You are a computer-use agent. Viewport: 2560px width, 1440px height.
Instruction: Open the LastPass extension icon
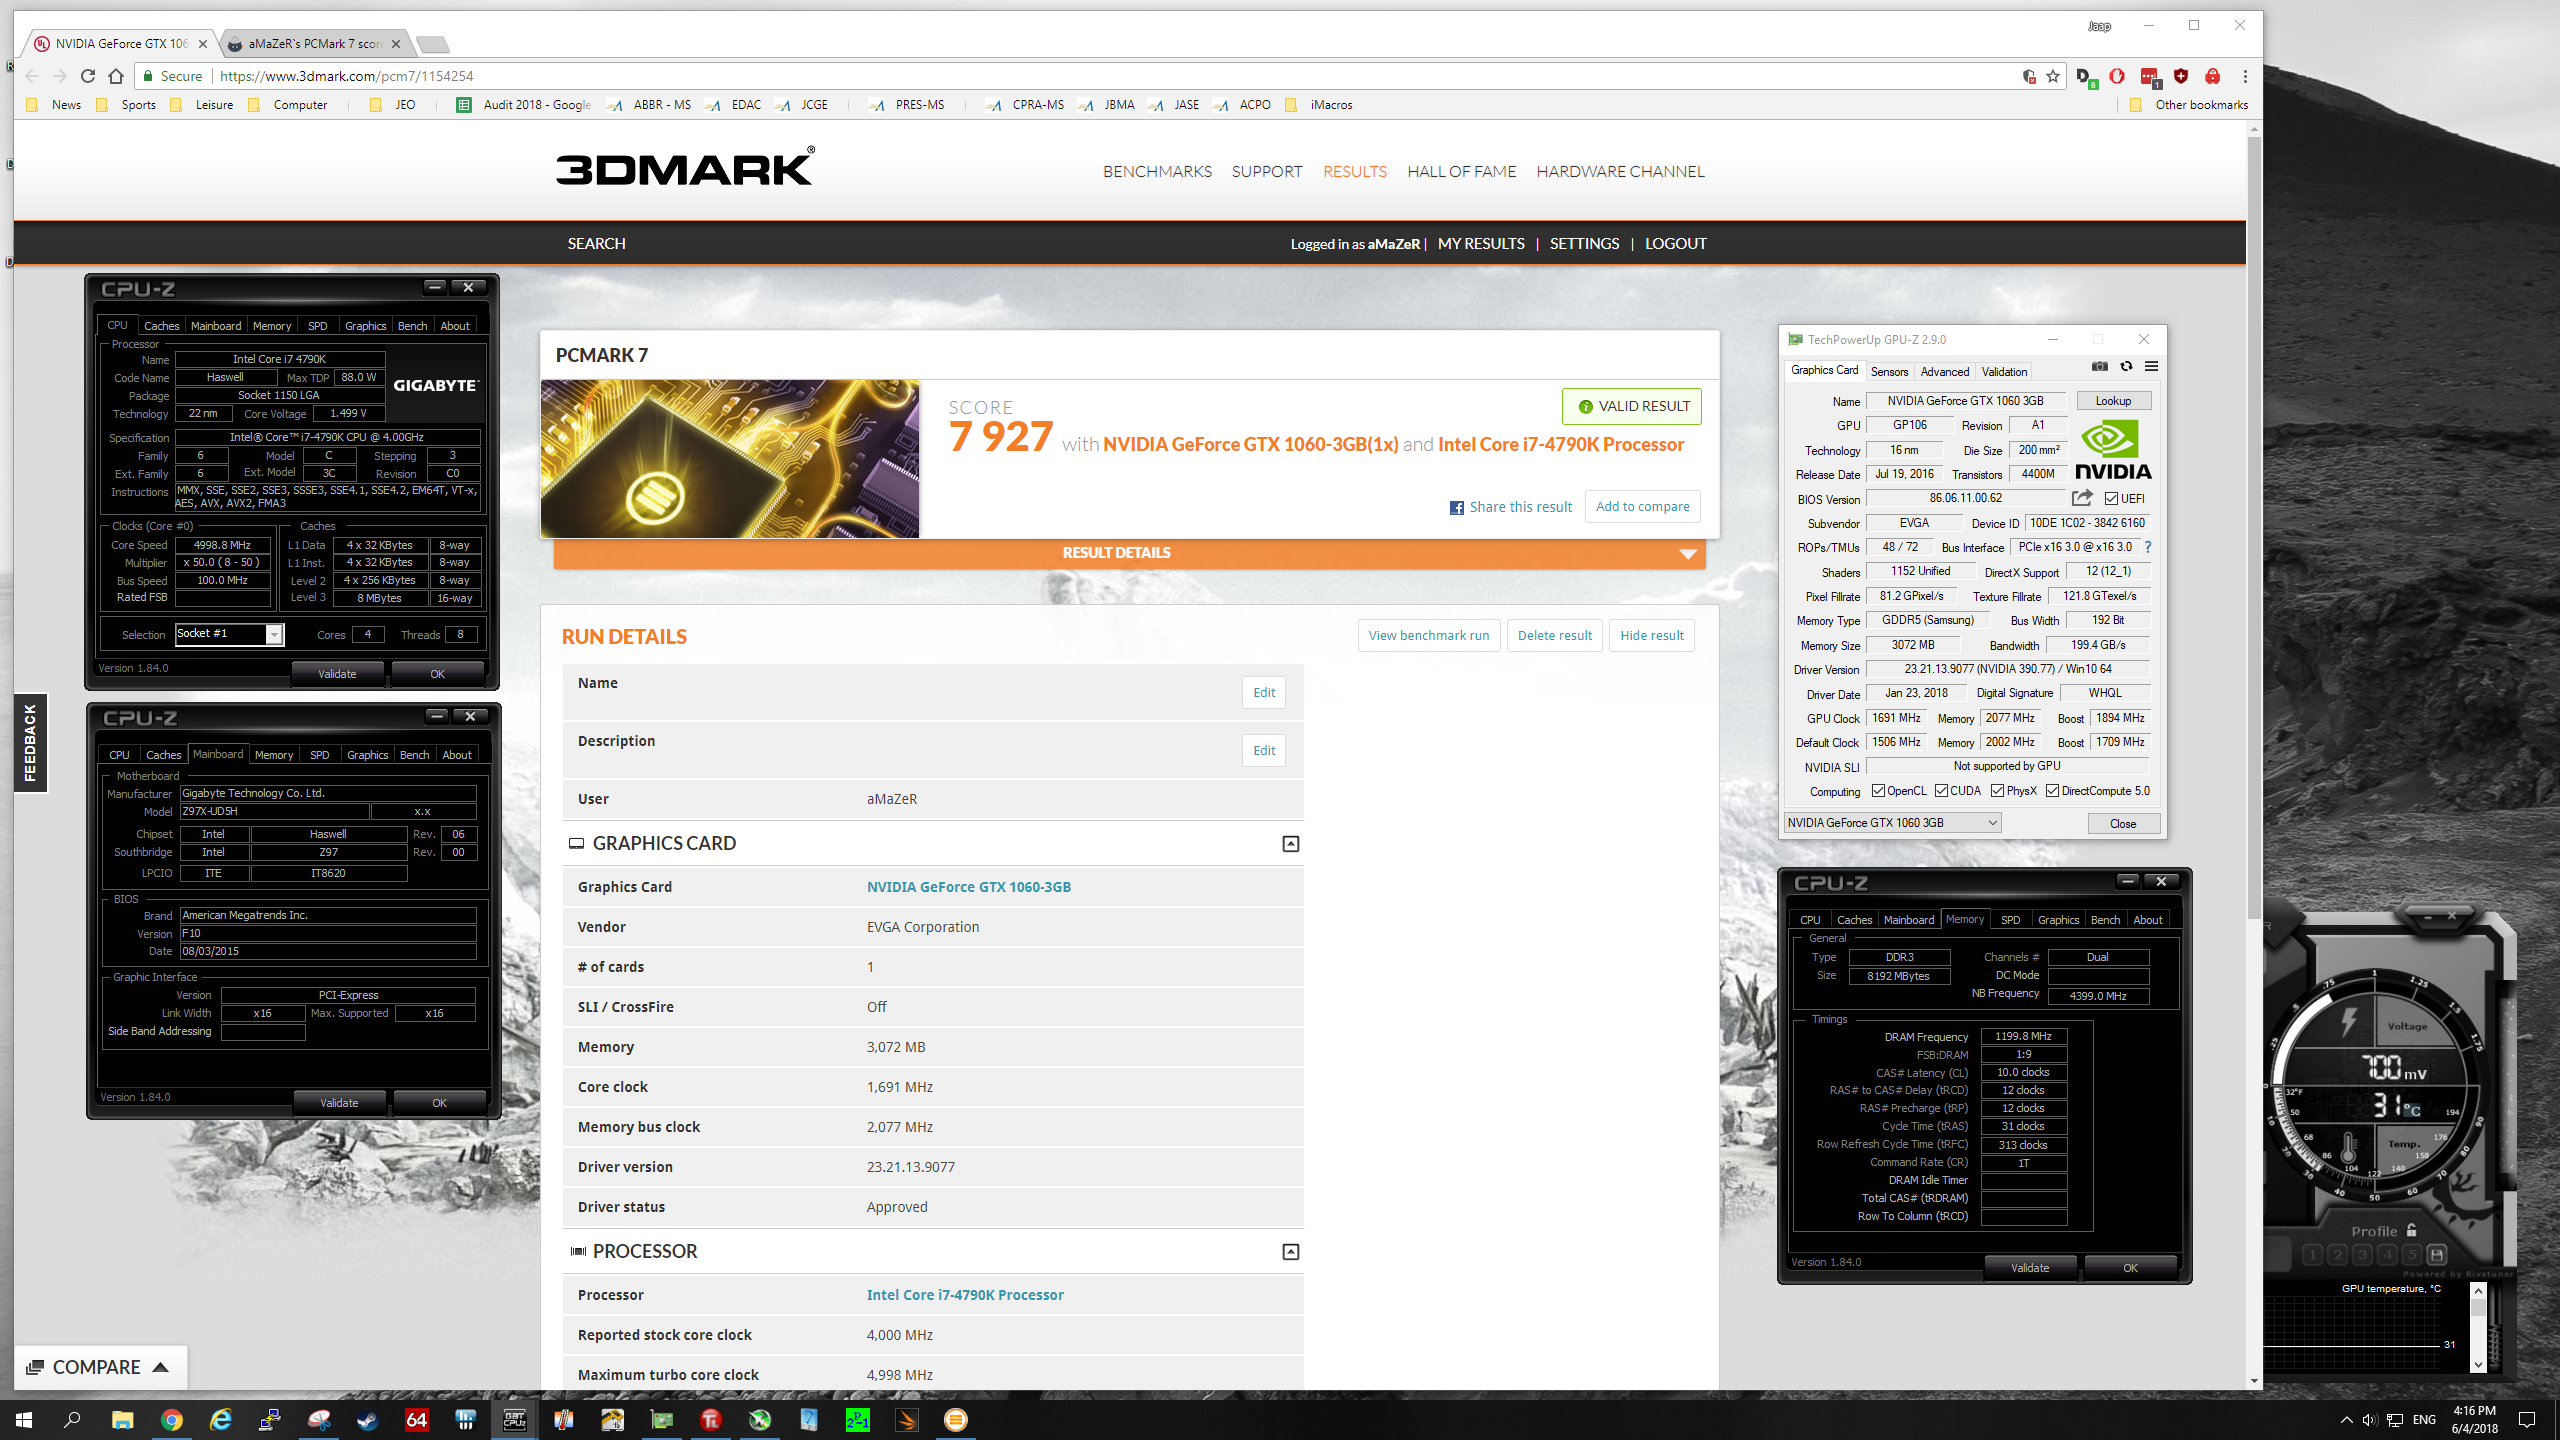(2149, 76)
